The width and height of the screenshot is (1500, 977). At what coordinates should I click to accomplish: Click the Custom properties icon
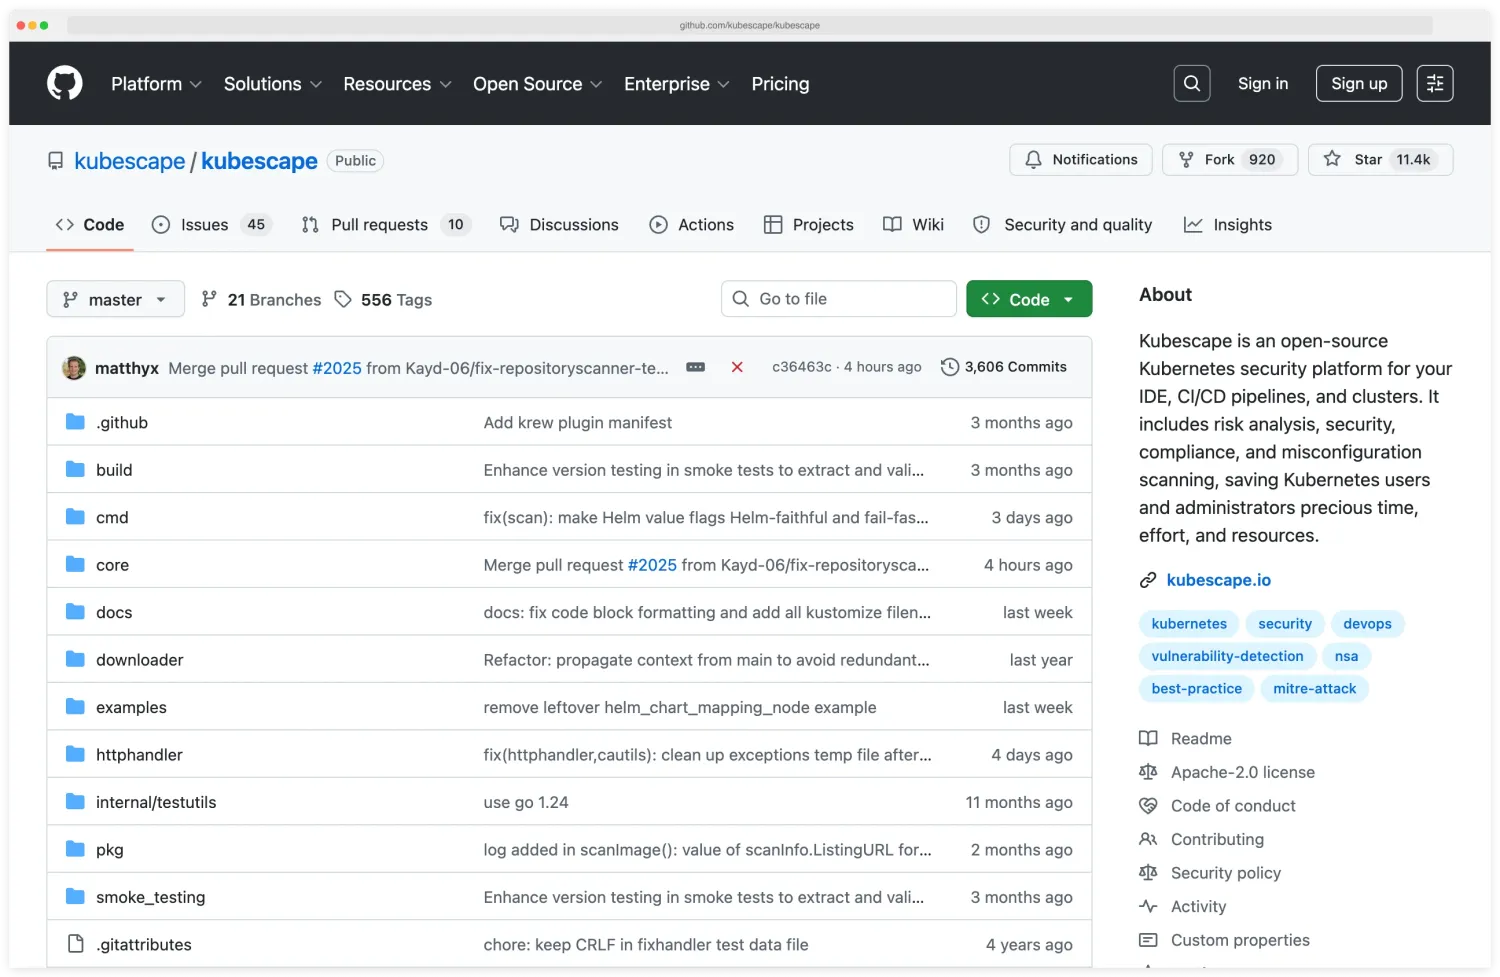[x=1148, y=940]
